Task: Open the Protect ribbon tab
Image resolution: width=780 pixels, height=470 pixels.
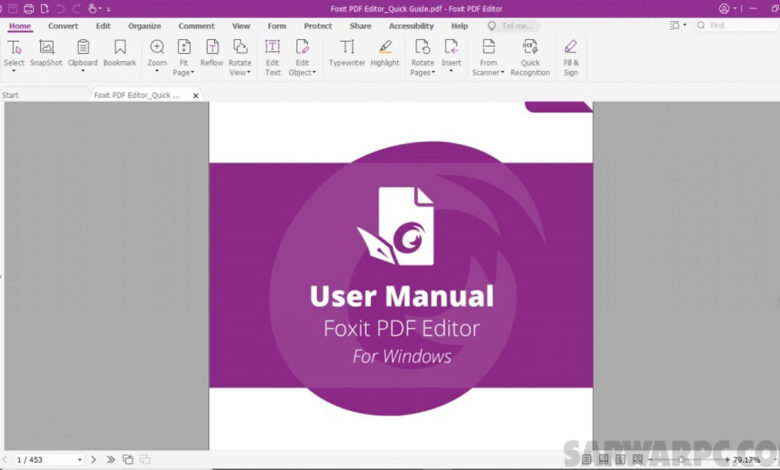Action: 318,26
